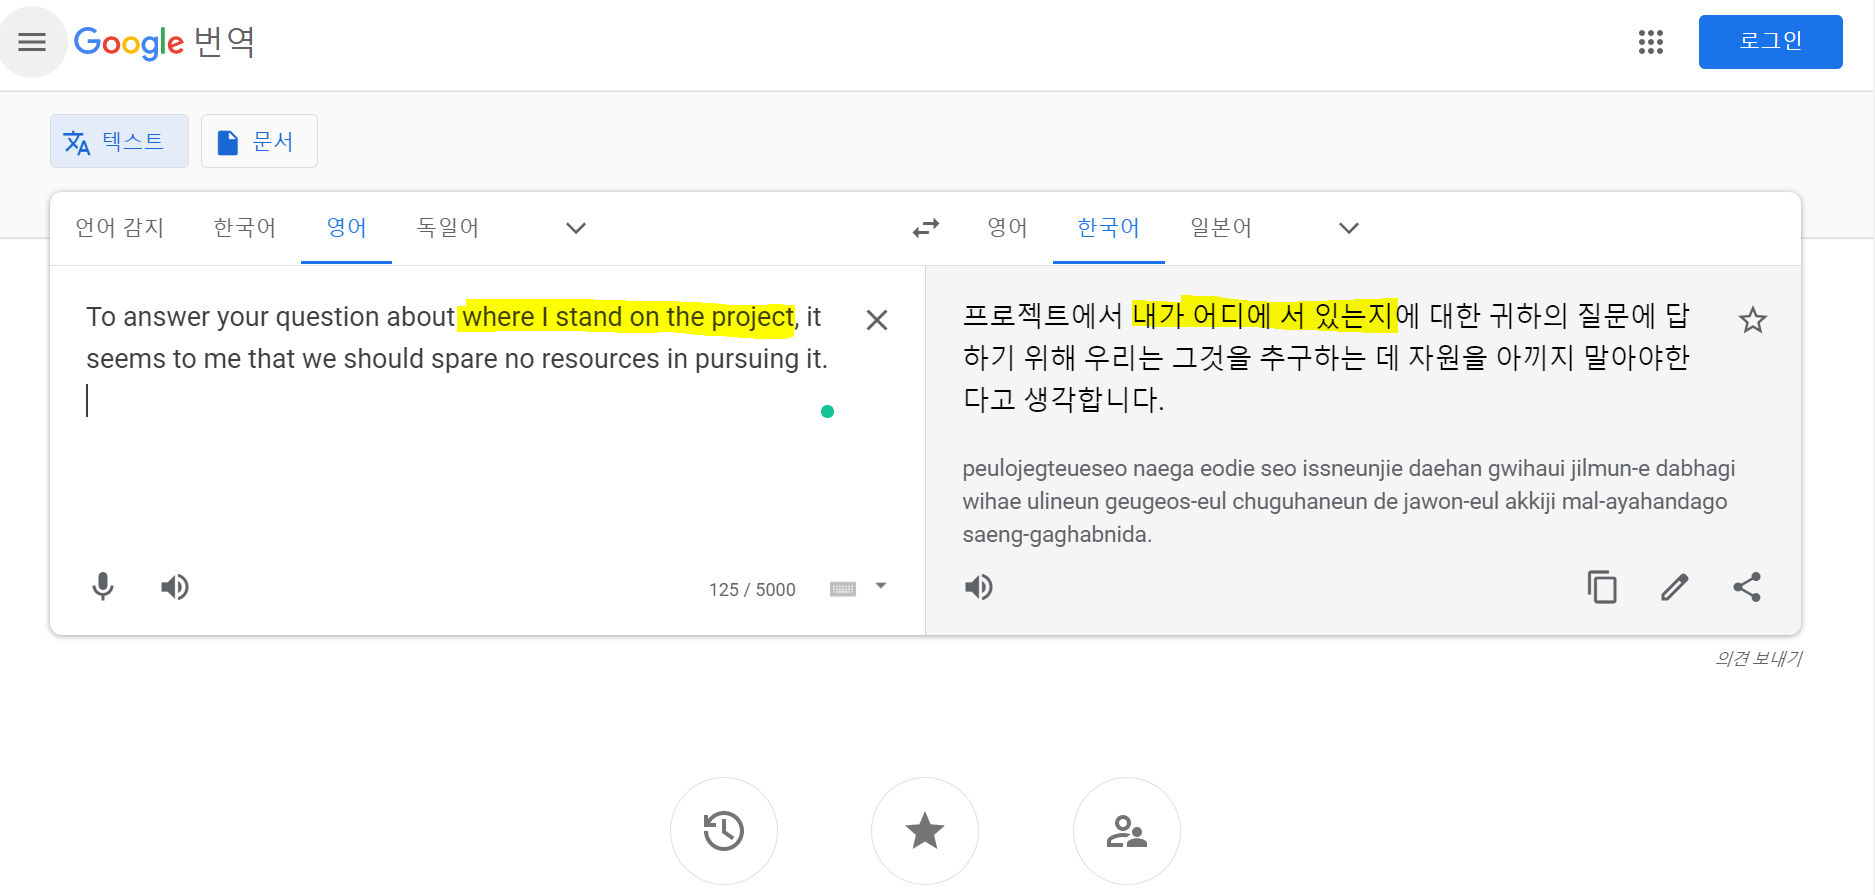Click the green Grammarly indicator dot
The image size is (1875, 895).
tap(827, 411)
